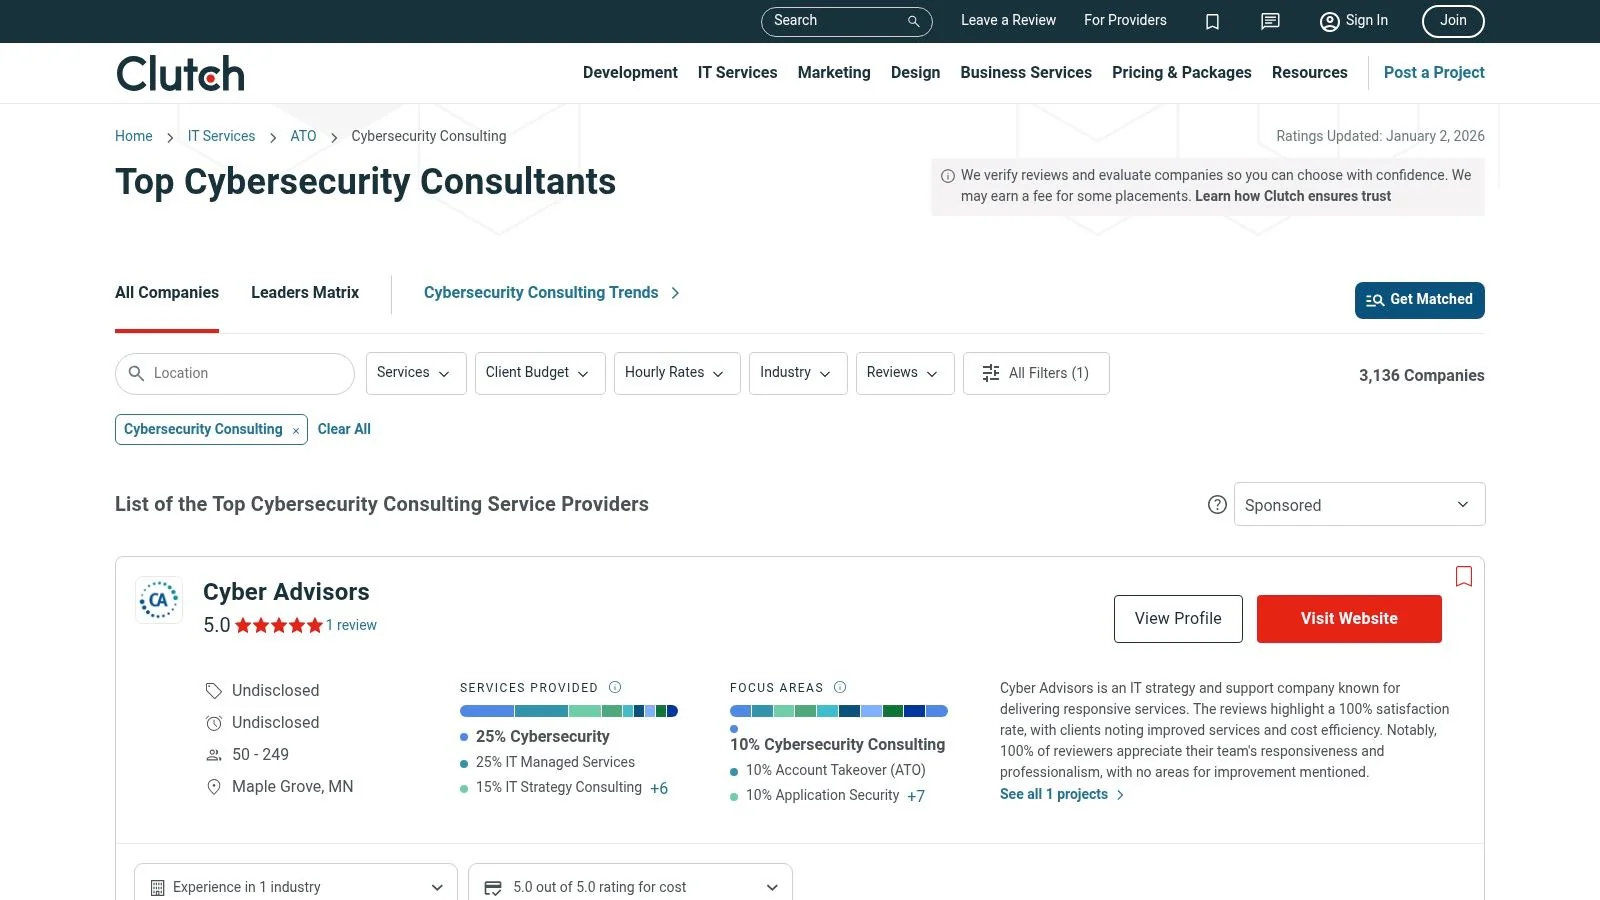Click the info icon in the review verification notice
Viewport: 1600px width, 900px height.
pyautogui.click(x=946, y=174)
